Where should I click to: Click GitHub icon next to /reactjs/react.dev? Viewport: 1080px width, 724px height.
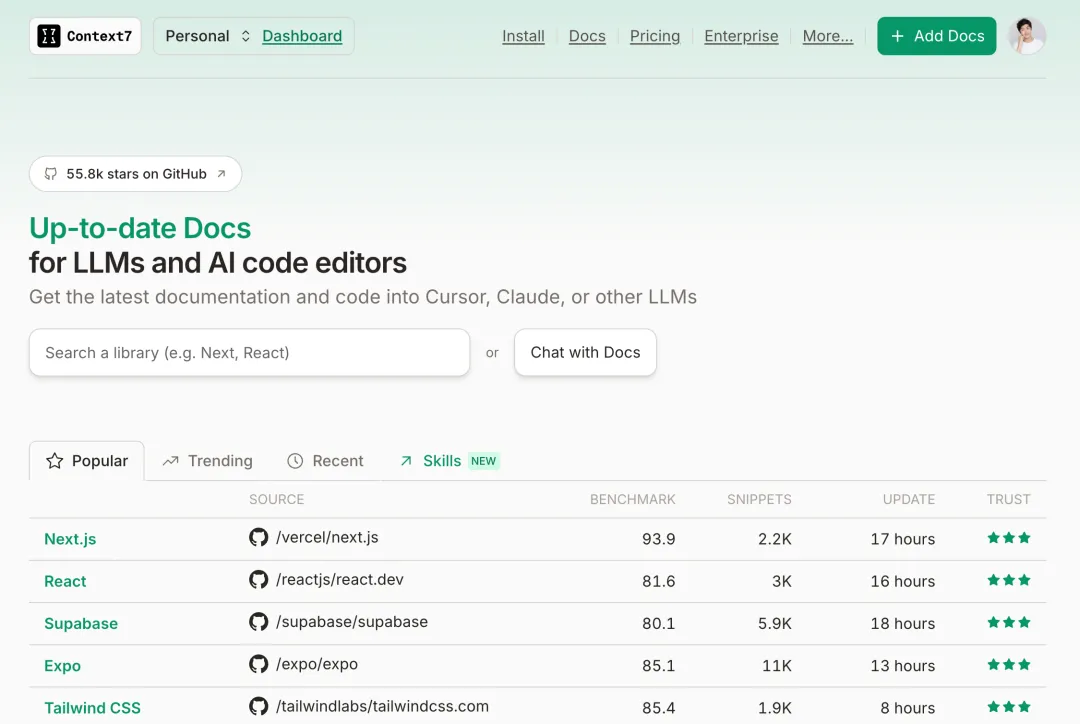pyautogui.click(x=258, y=579)
